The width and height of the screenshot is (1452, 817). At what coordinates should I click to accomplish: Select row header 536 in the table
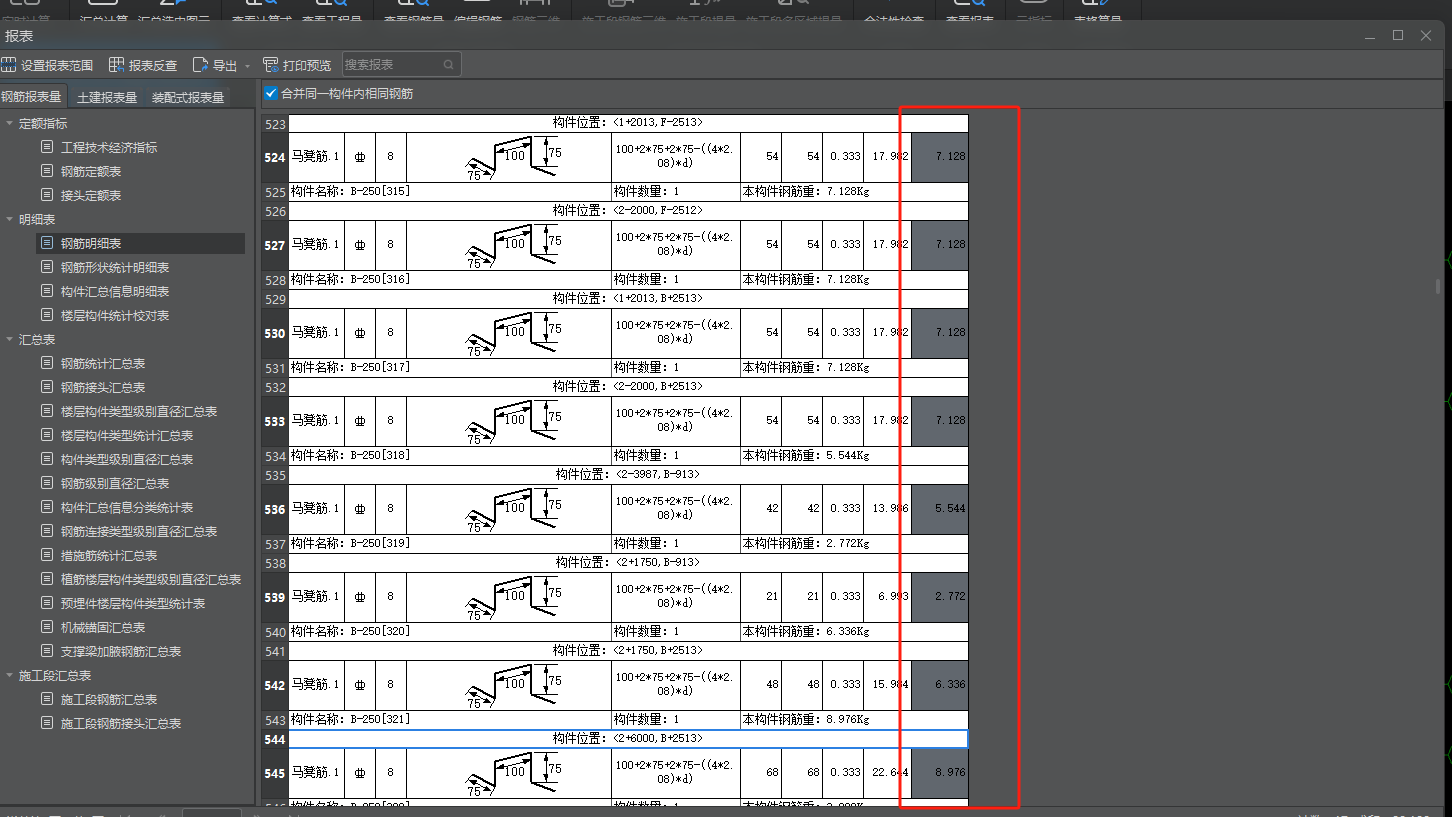coord(275,509)
